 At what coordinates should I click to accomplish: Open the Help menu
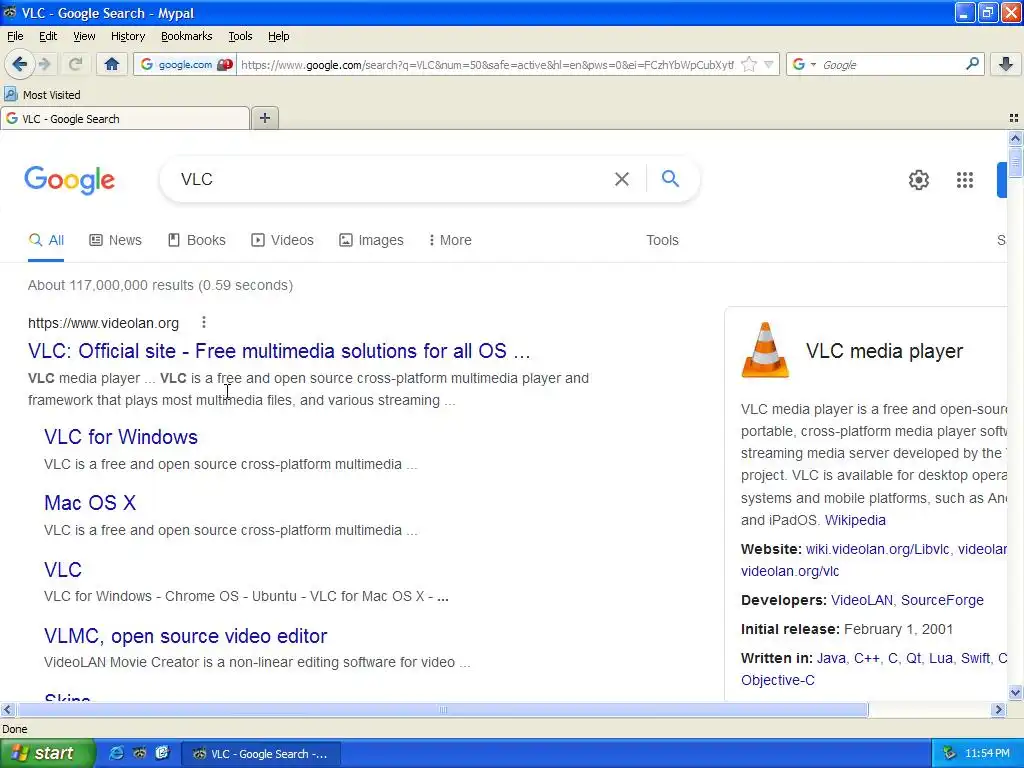pyautogui.click(x=278, y=36)
